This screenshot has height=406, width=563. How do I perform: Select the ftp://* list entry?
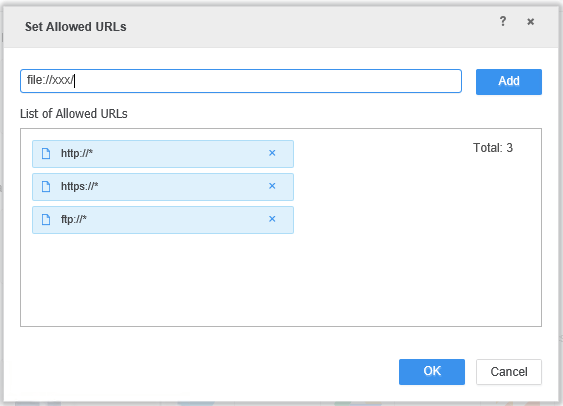[163, 220]
